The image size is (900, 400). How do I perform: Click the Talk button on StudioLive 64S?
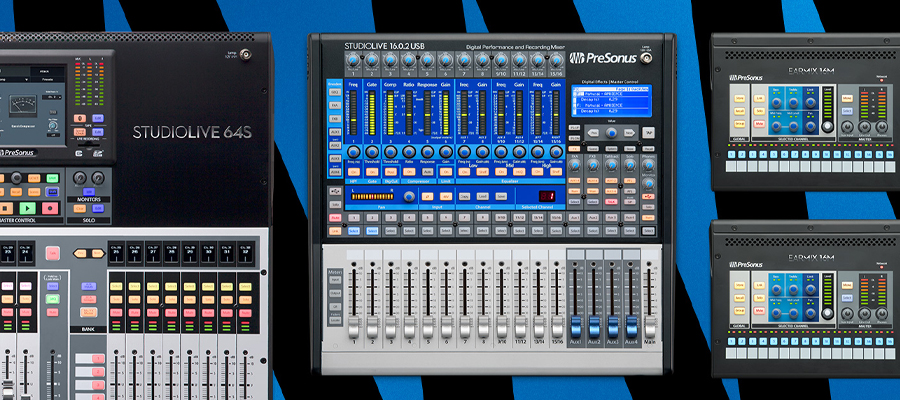point(53,253)
